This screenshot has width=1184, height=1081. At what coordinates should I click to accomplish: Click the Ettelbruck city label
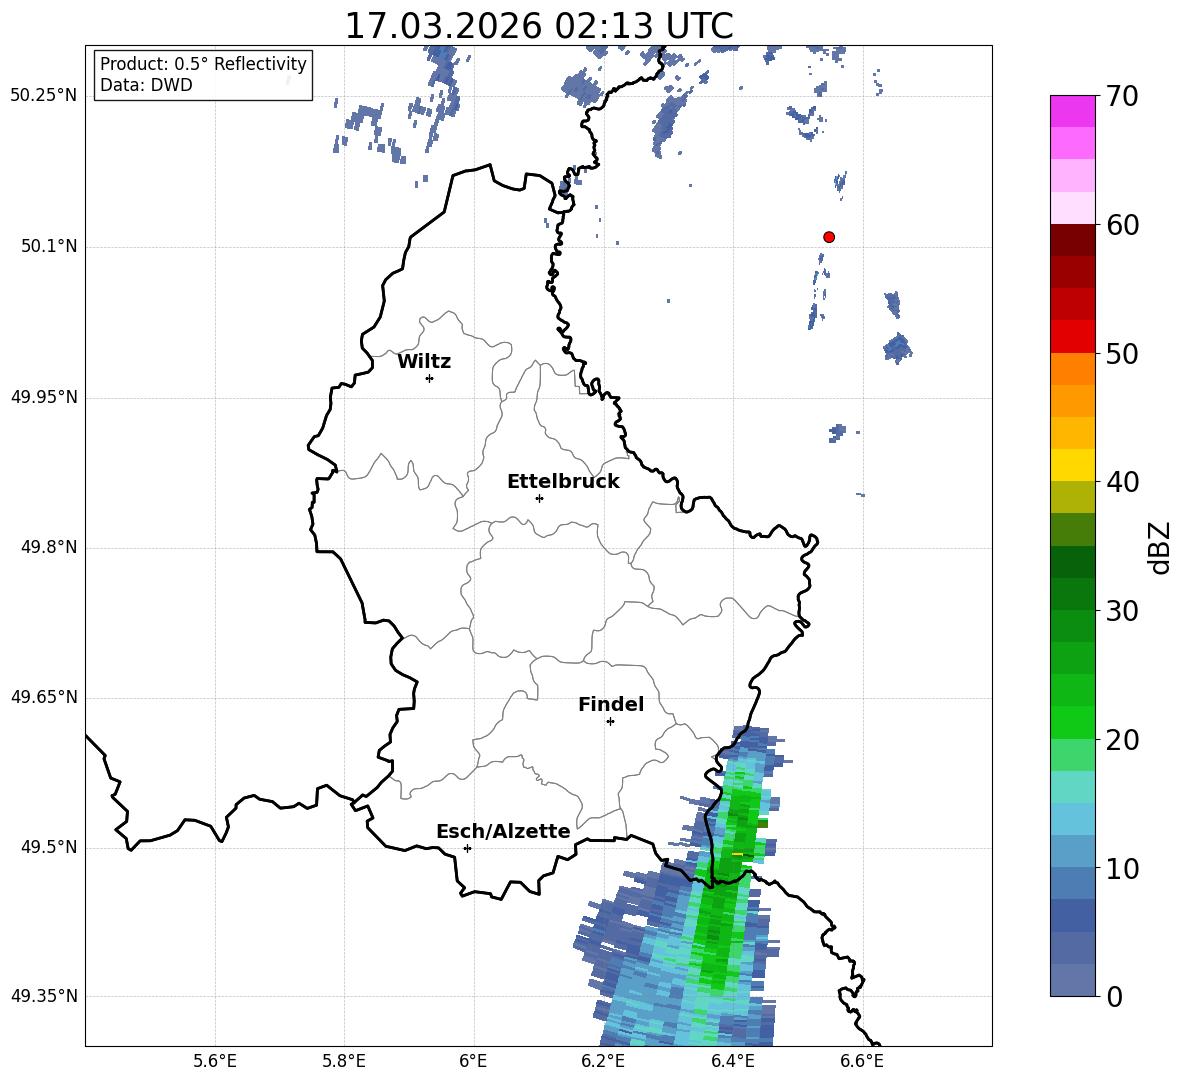(x=563, y=482)
